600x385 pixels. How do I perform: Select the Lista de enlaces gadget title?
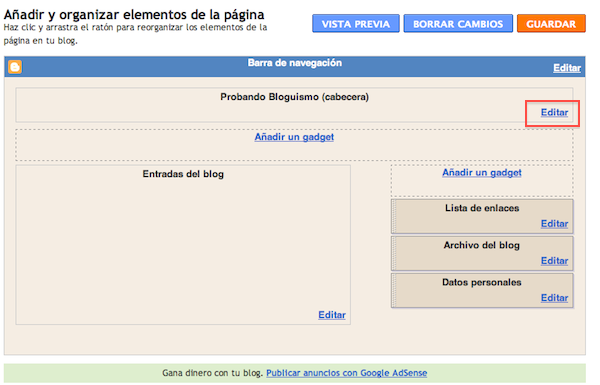[482, 208]
